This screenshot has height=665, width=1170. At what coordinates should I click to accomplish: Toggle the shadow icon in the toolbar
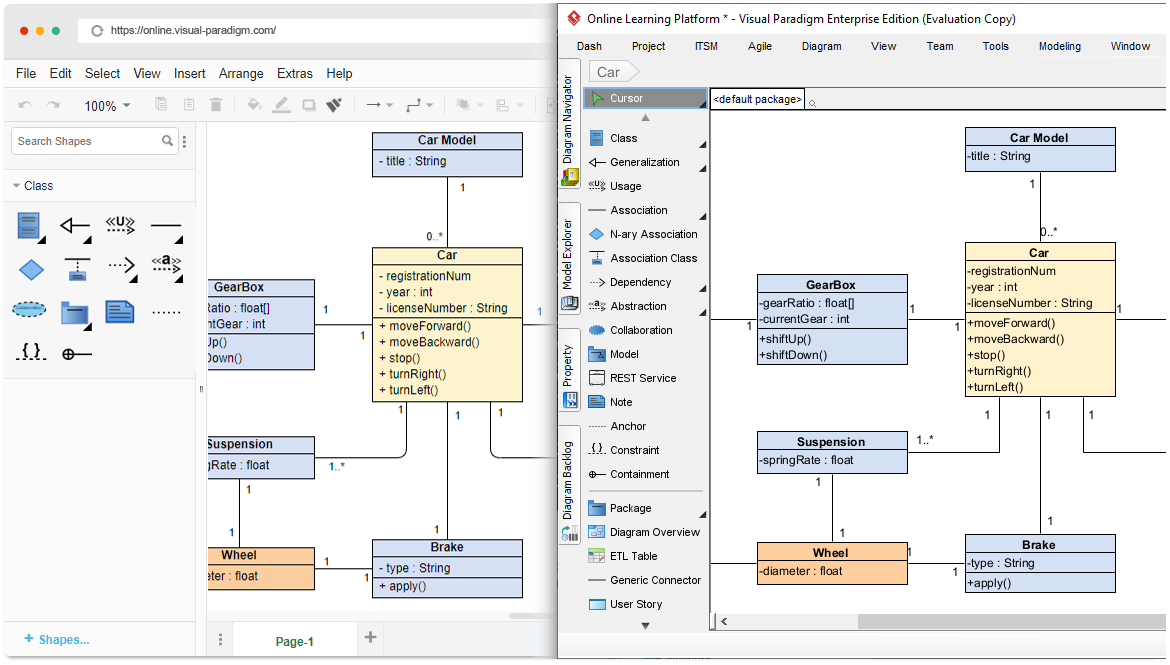click(x=309, y=105)
